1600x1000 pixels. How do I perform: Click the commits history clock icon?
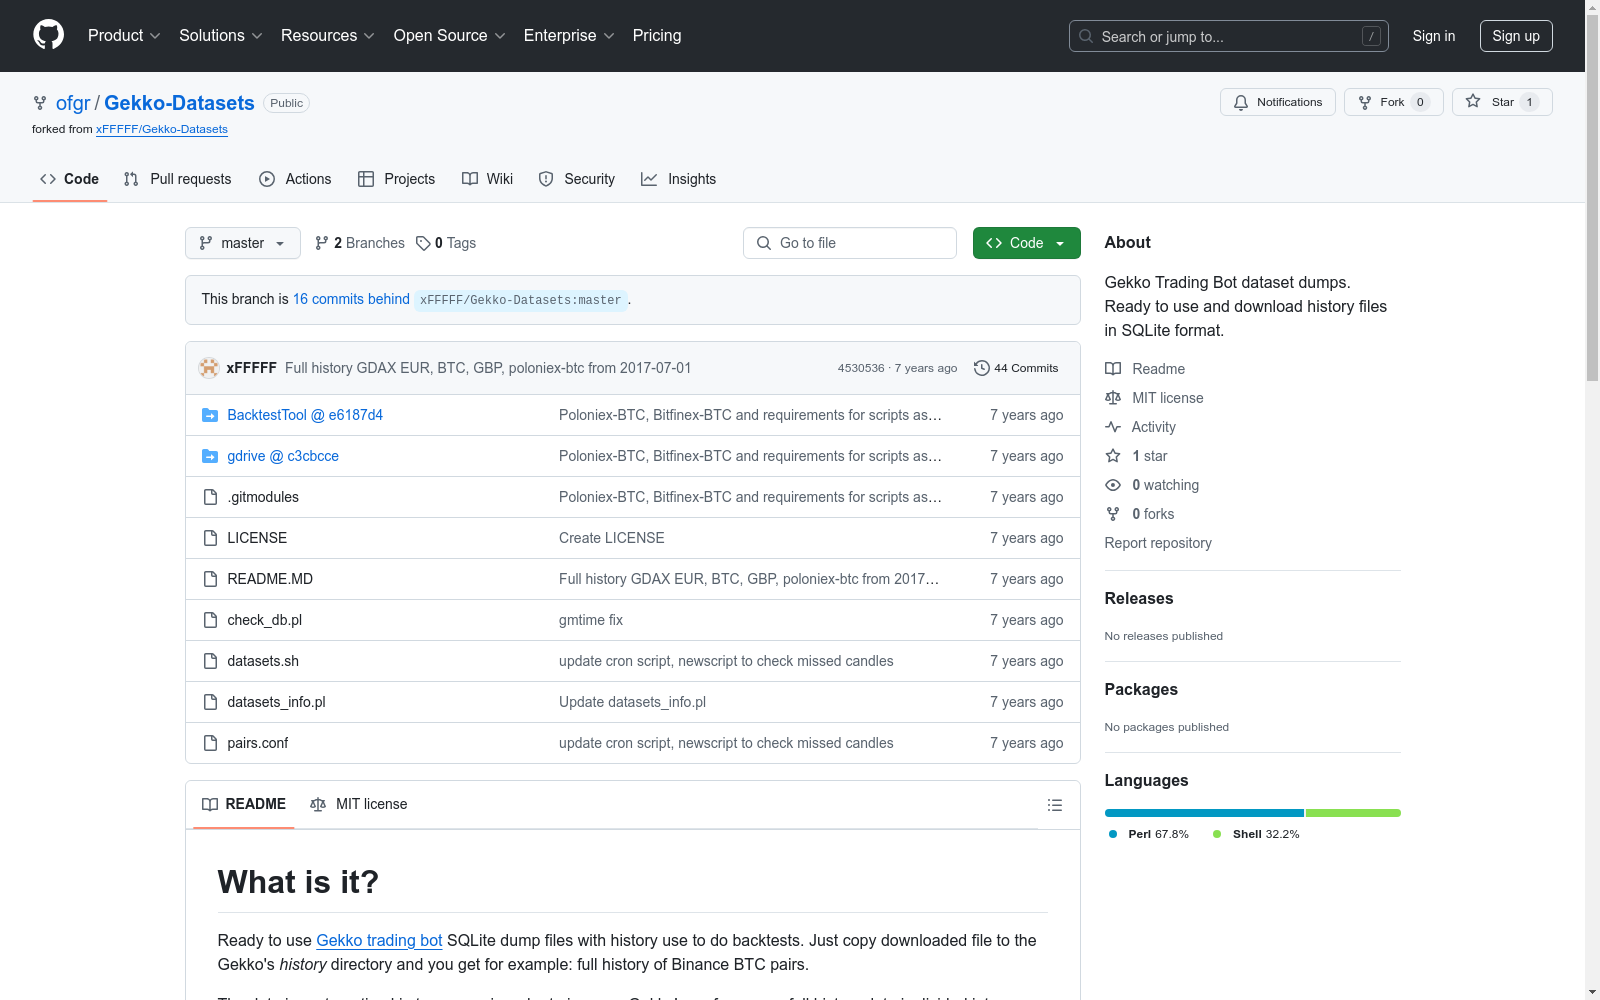(982, 368)
